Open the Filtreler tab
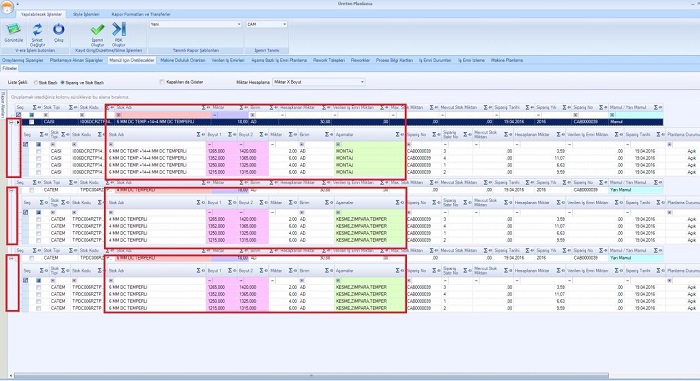 pyautogui.click(x=10, y=68)
